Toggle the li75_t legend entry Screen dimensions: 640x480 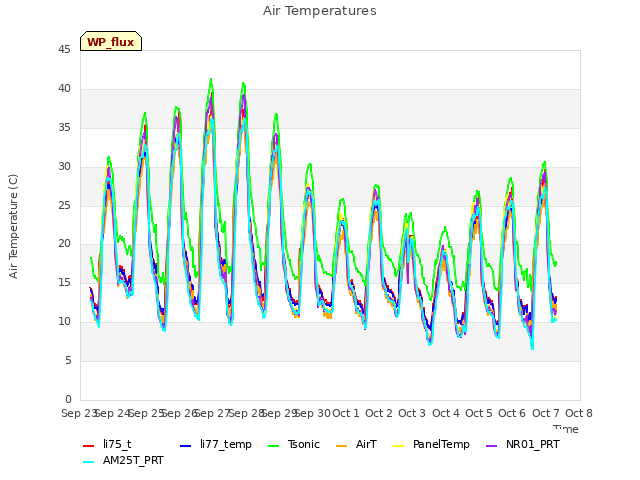pos(107,444)
